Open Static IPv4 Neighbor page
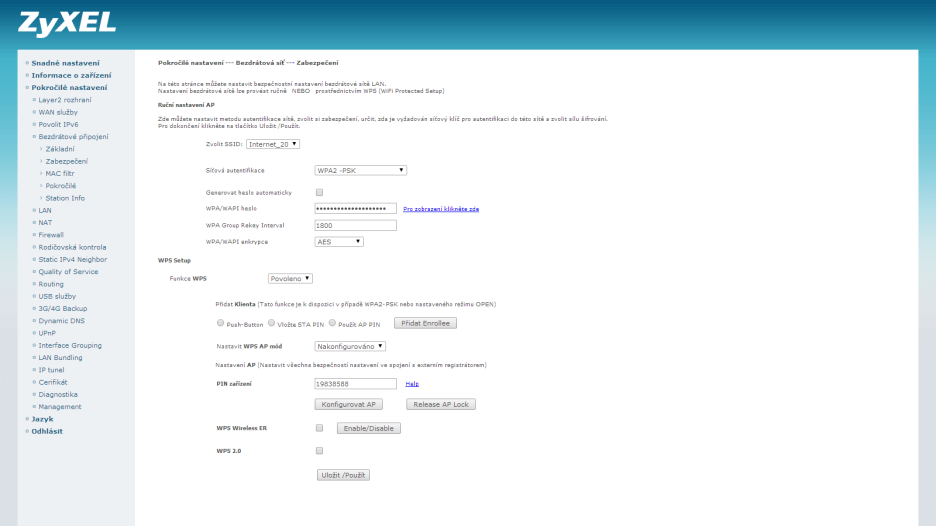 tap(73, 259)
